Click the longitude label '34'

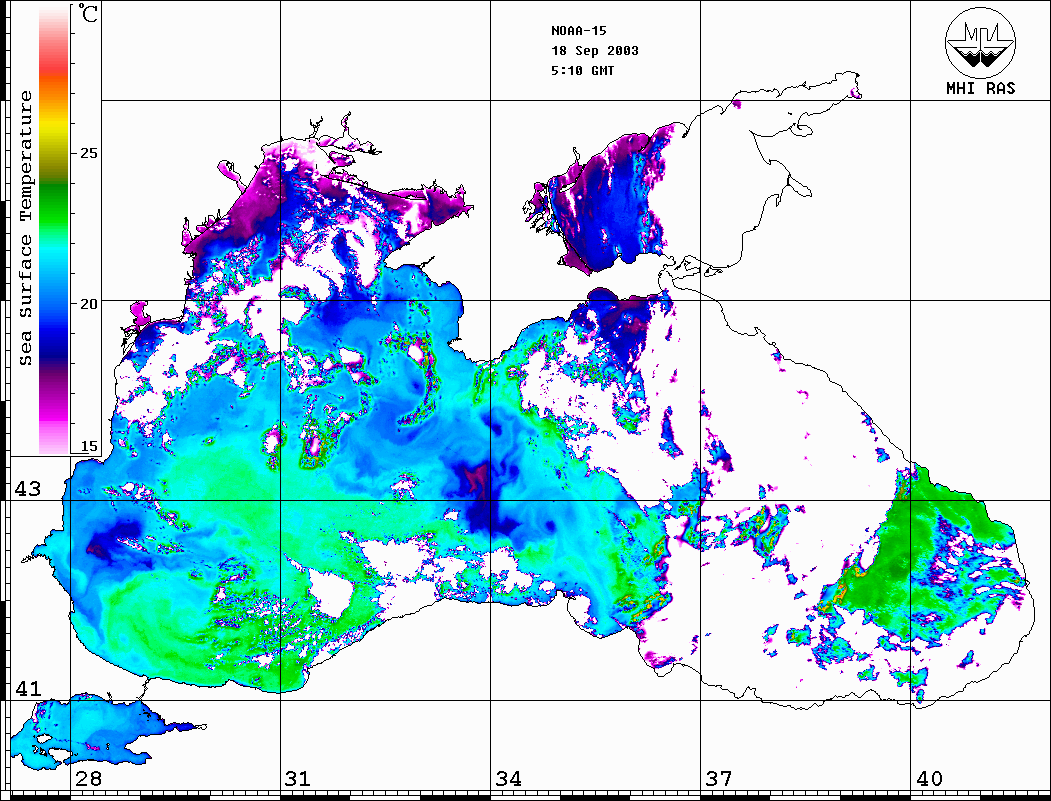(x=508, y=778)
